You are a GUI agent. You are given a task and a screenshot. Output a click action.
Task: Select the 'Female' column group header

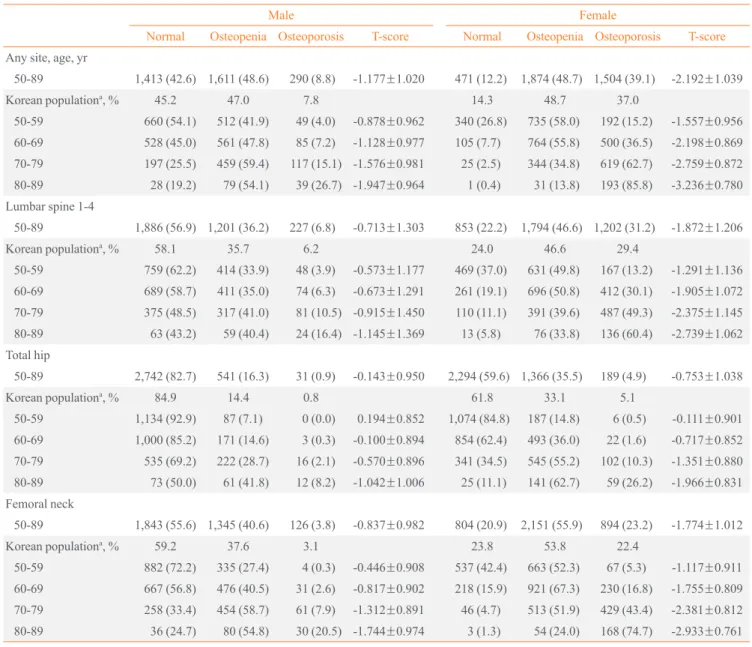click(598, 15)
